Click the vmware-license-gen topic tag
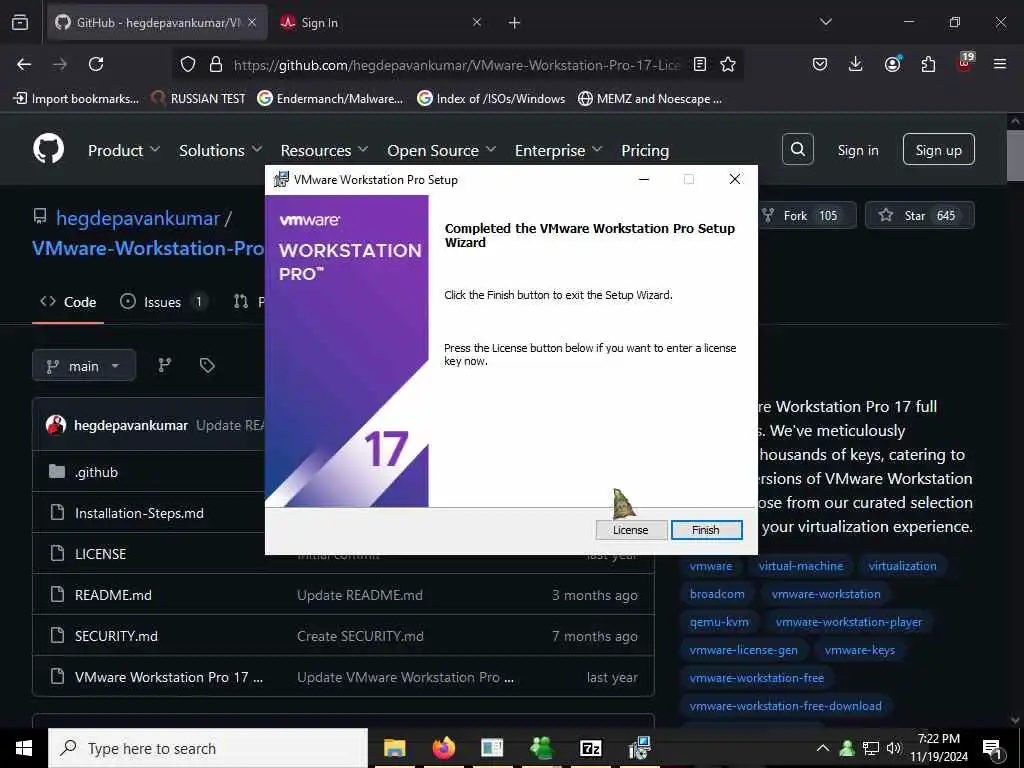This screenshot has width=1024, height=768. pos(744,650)
